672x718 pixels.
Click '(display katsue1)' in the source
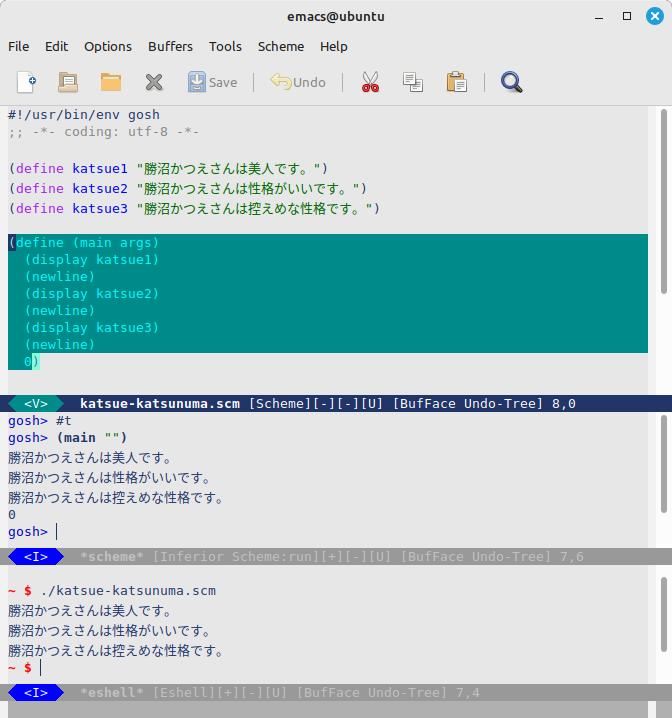(92, 260)
